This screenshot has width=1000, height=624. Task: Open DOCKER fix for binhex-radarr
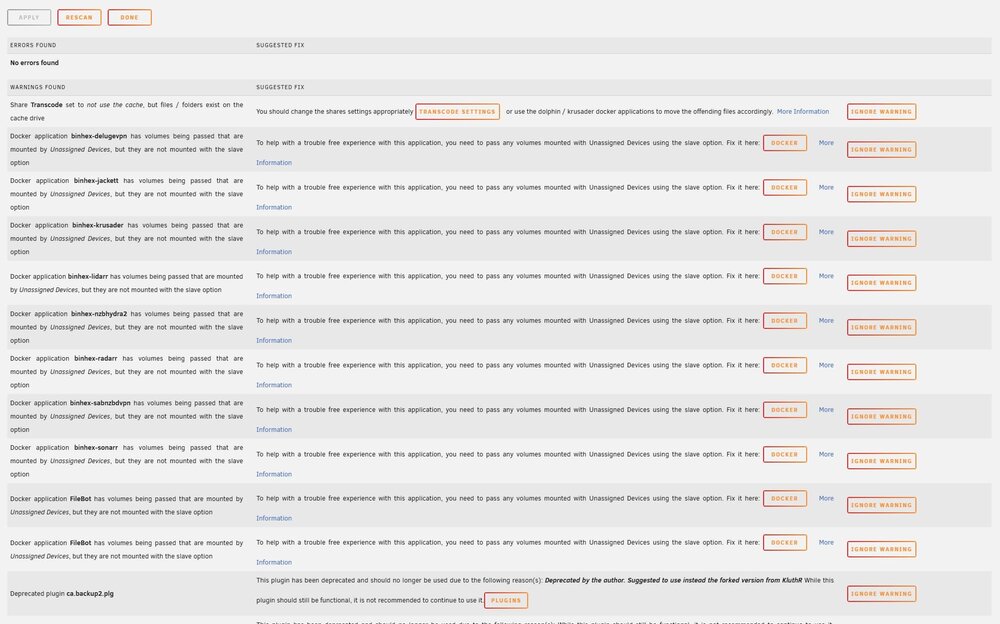click(784, 366)
